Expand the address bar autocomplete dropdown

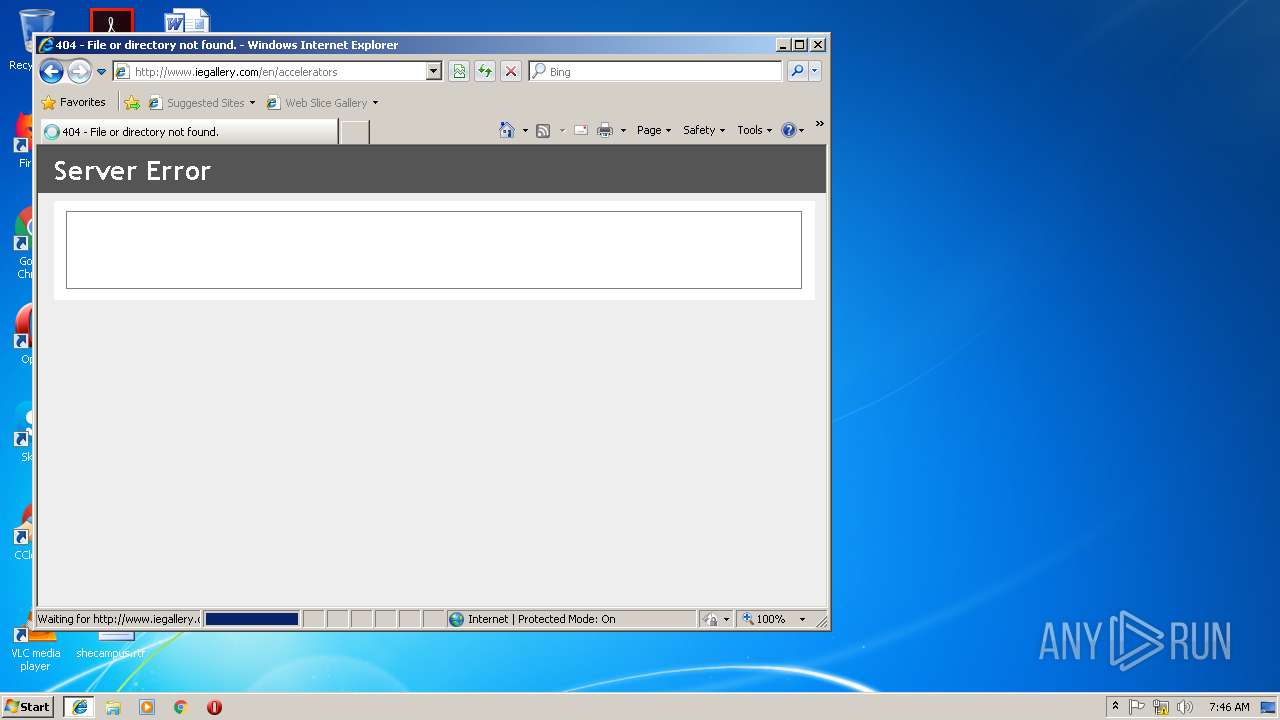(x=433, y=71)
